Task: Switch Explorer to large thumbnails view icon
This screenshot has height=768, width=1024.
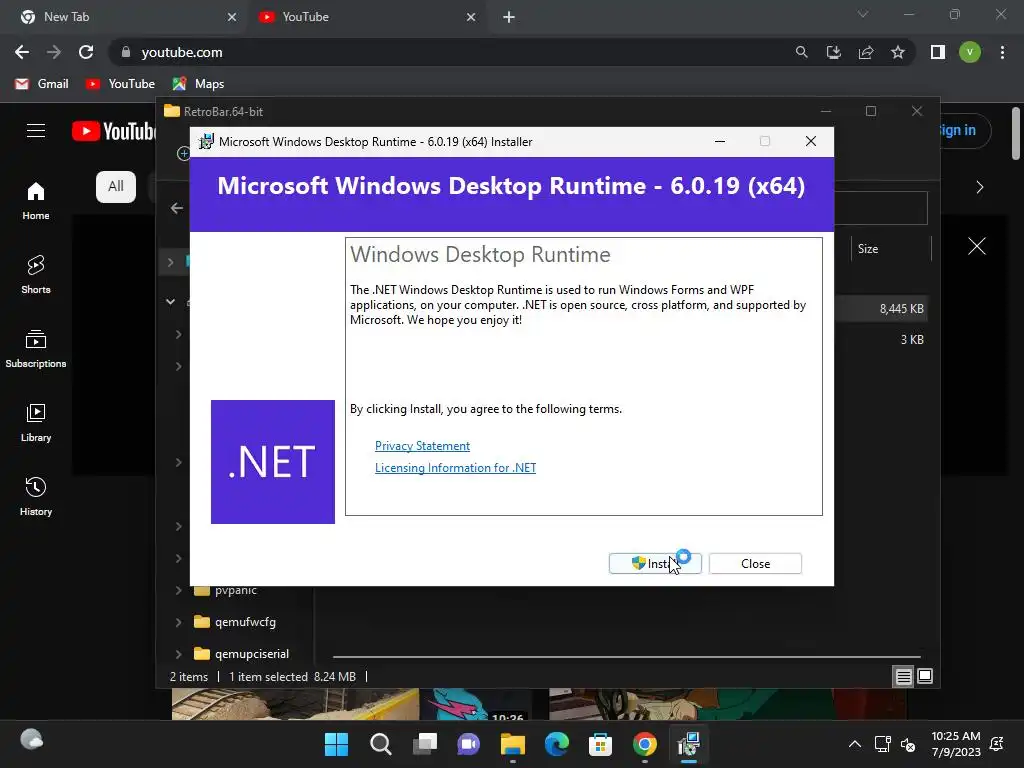Action: click(x=925, y=677)
